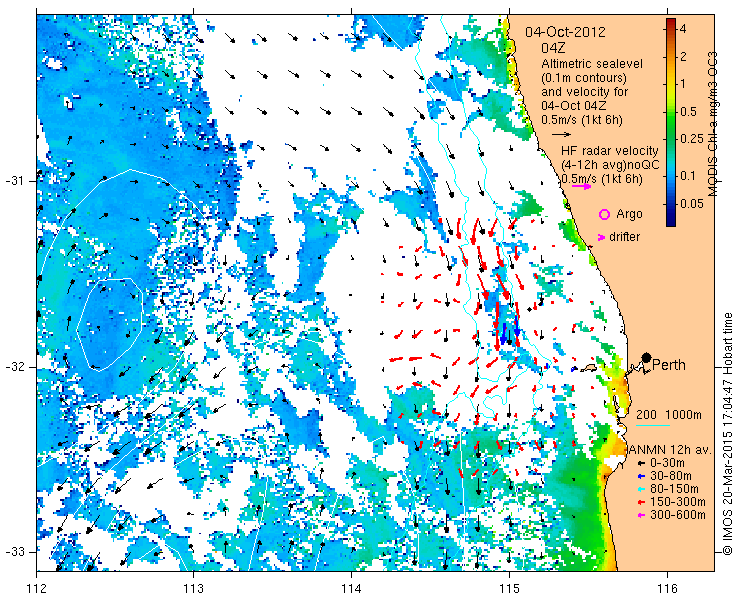Click the '200 1000m' isobath label
This screenshot has width=740, height=600.
pos(669,415)
